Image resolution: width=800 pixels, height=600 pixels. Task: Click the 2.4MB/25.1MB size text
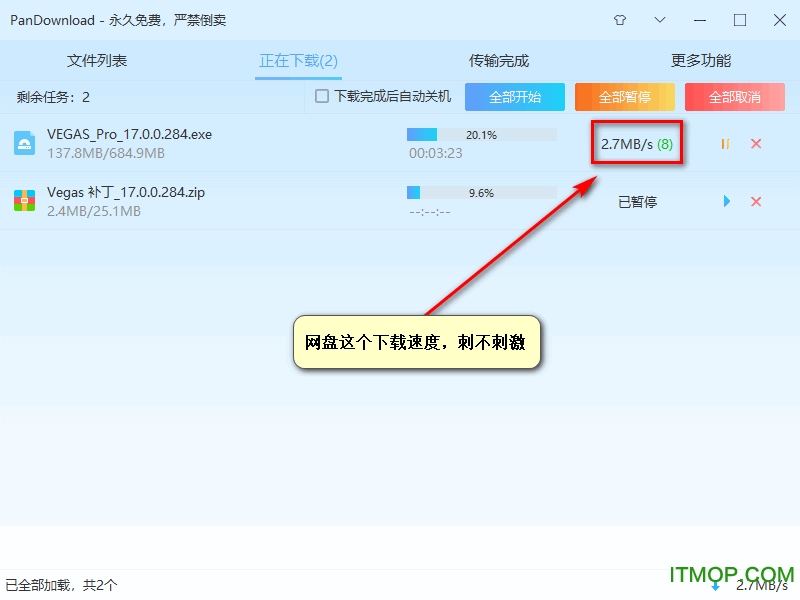pos(94,211)
